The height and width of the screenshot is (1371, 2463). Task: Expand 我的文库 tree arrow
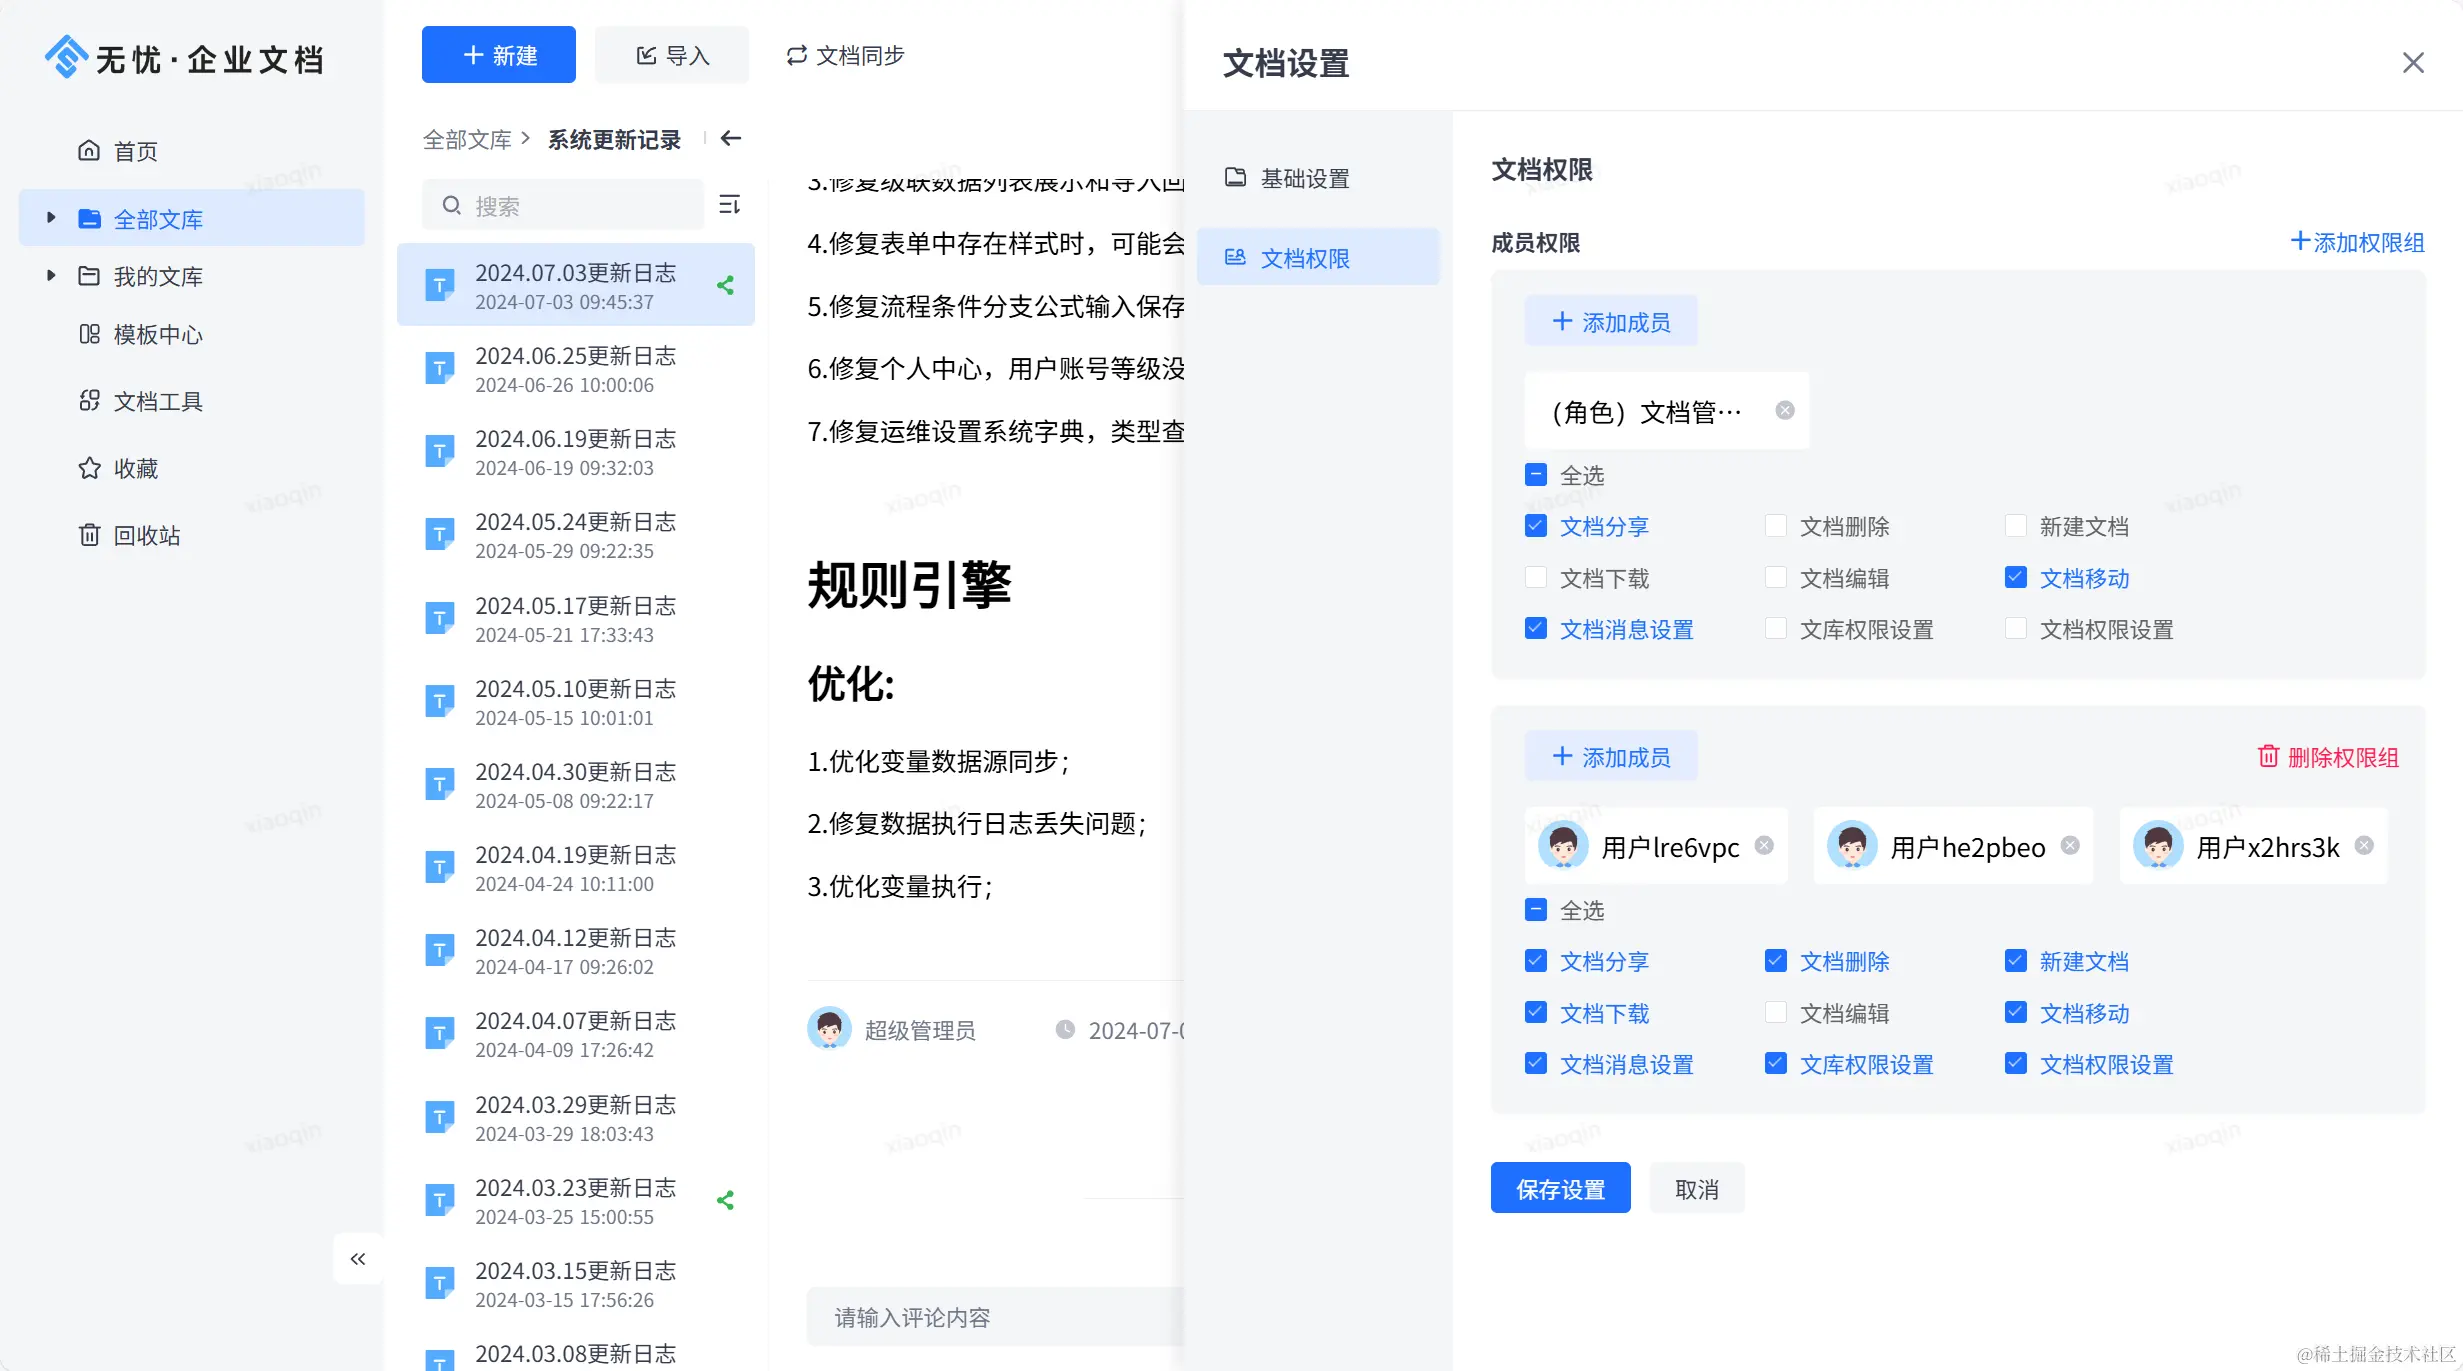coord(51,275)
